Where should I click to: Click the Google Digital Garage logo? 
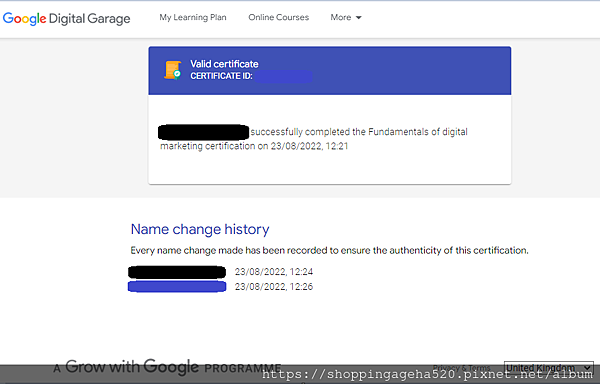(x=67, y=18)
